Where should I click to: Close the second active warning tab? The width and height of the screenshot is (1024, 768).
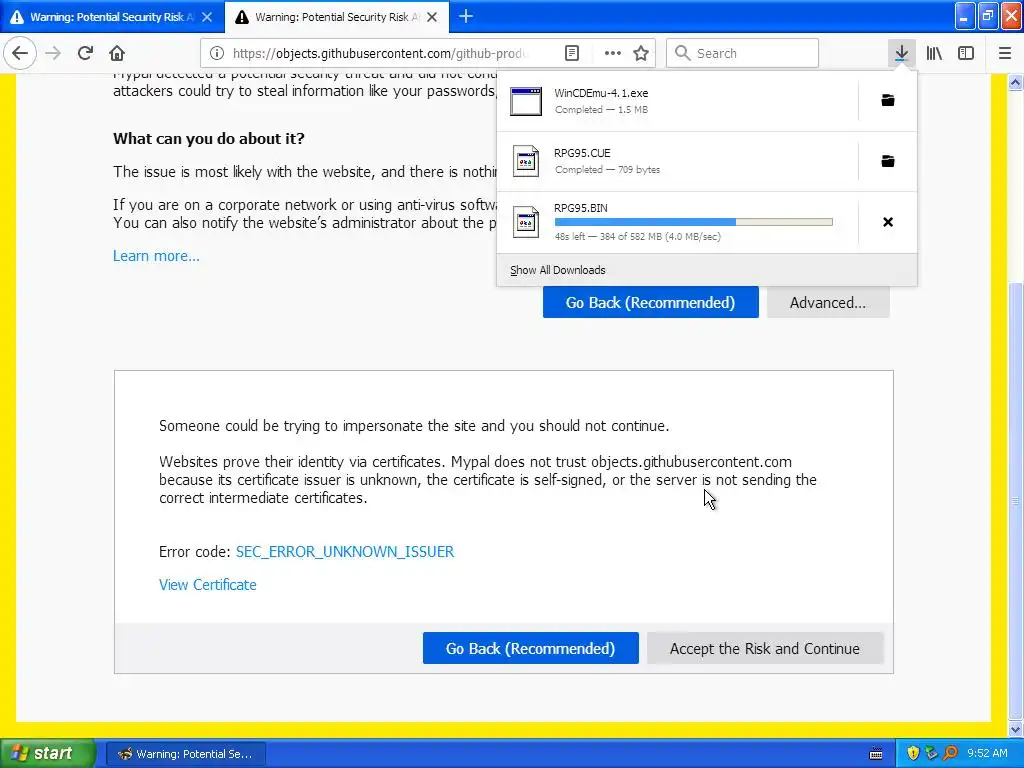tap(432, 17)
